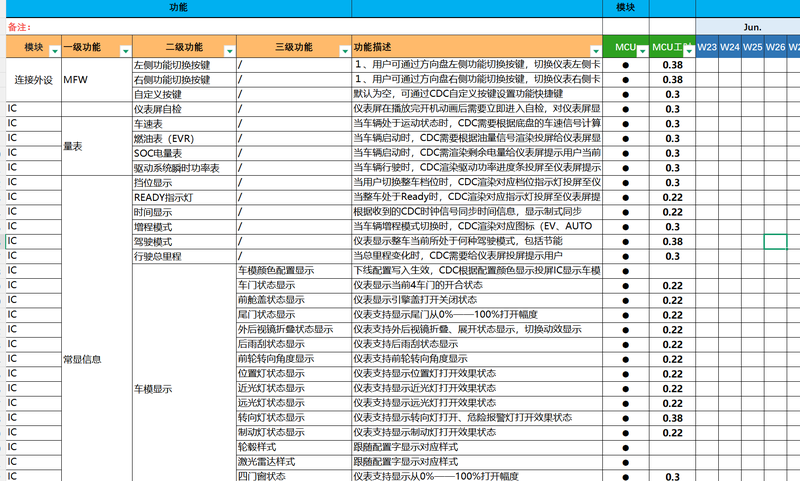Select the 备注: note cell
The height and width of the screenshot is (481, 800).
tap(304, 27)
